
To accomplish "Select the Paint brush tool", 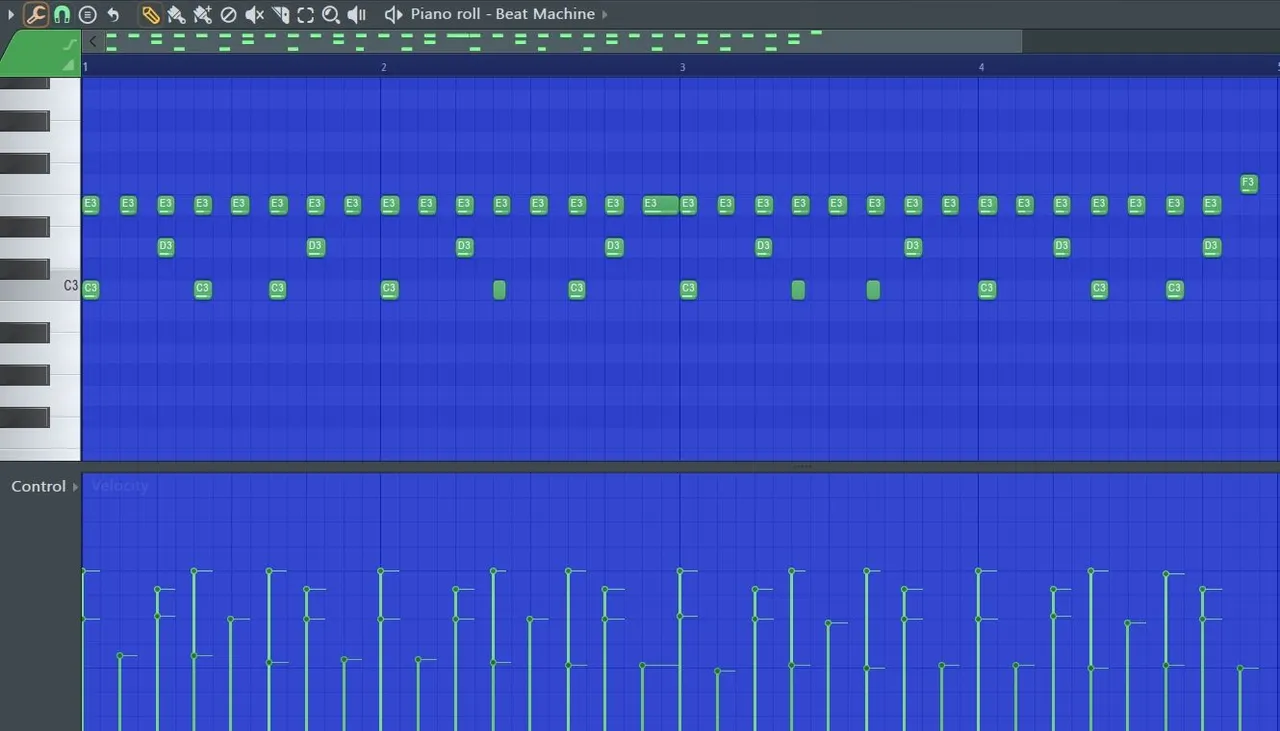I will [176, 14].
